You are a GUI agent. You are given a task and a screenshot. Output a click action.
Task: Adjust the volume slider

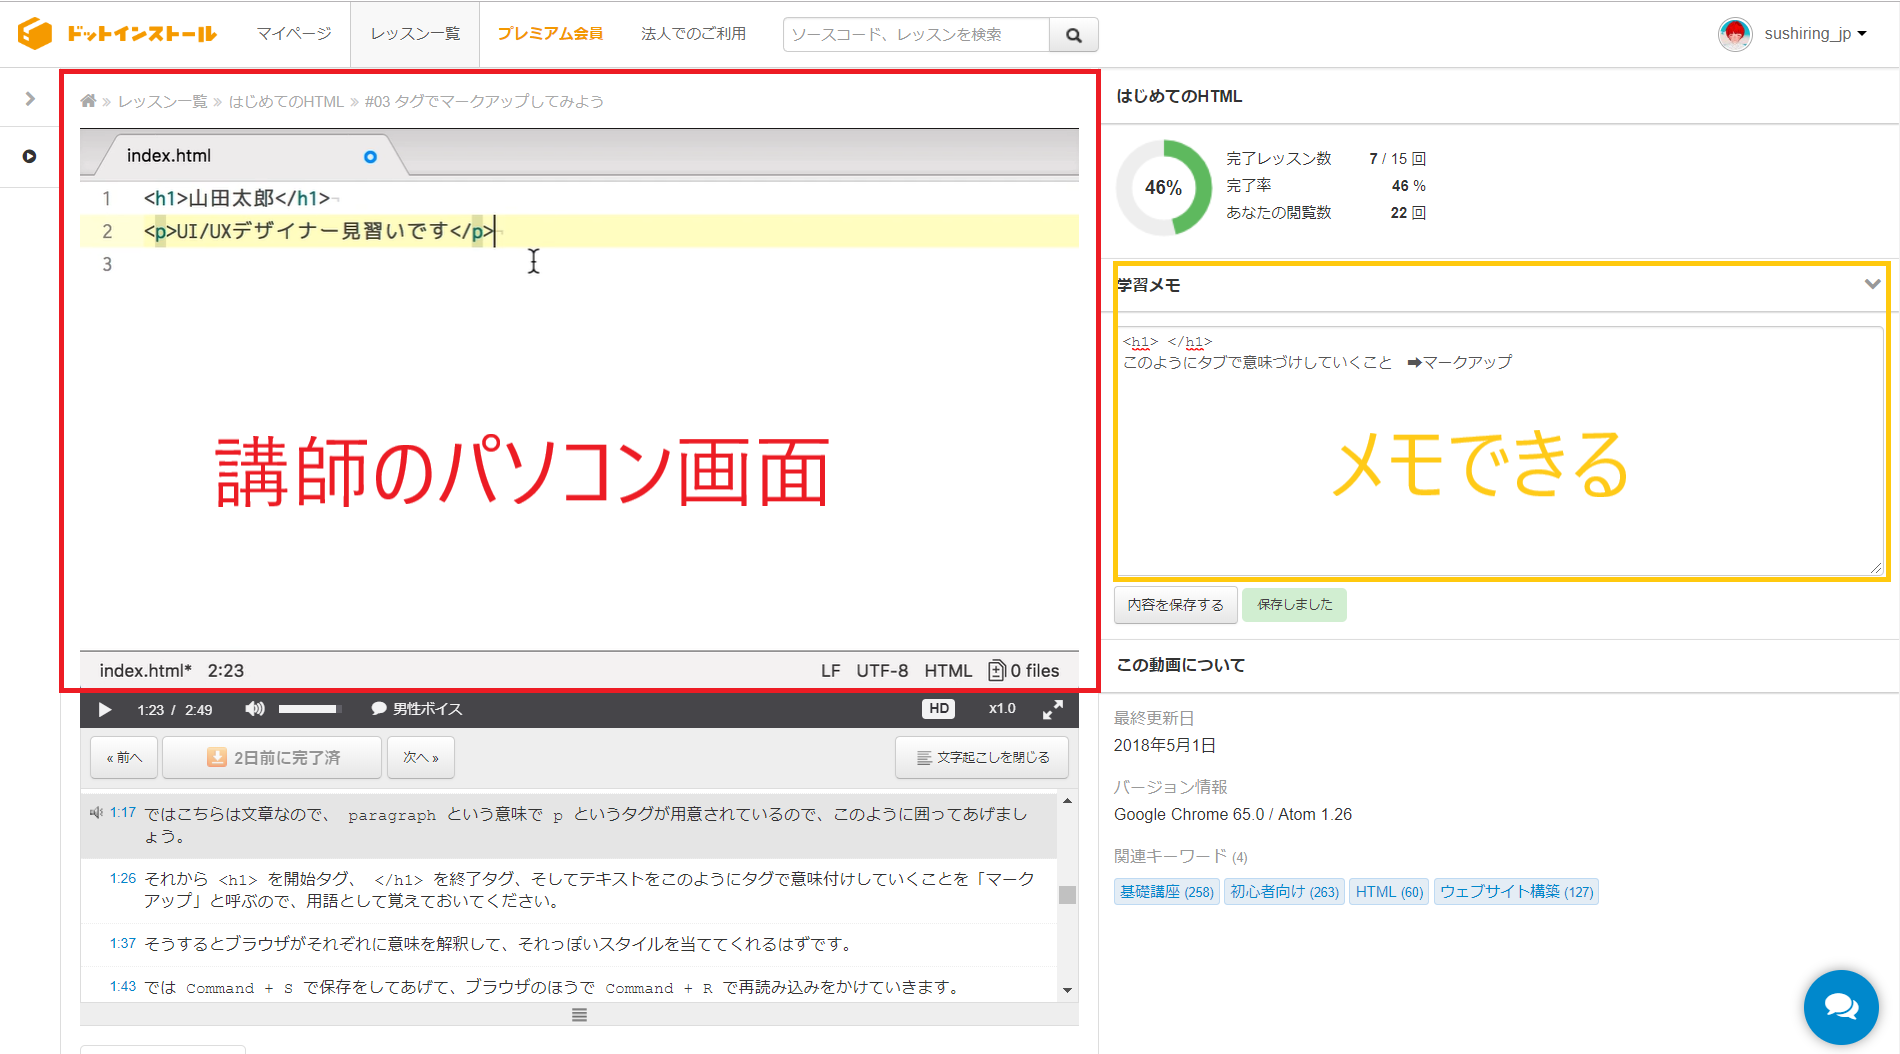(310, 709)
